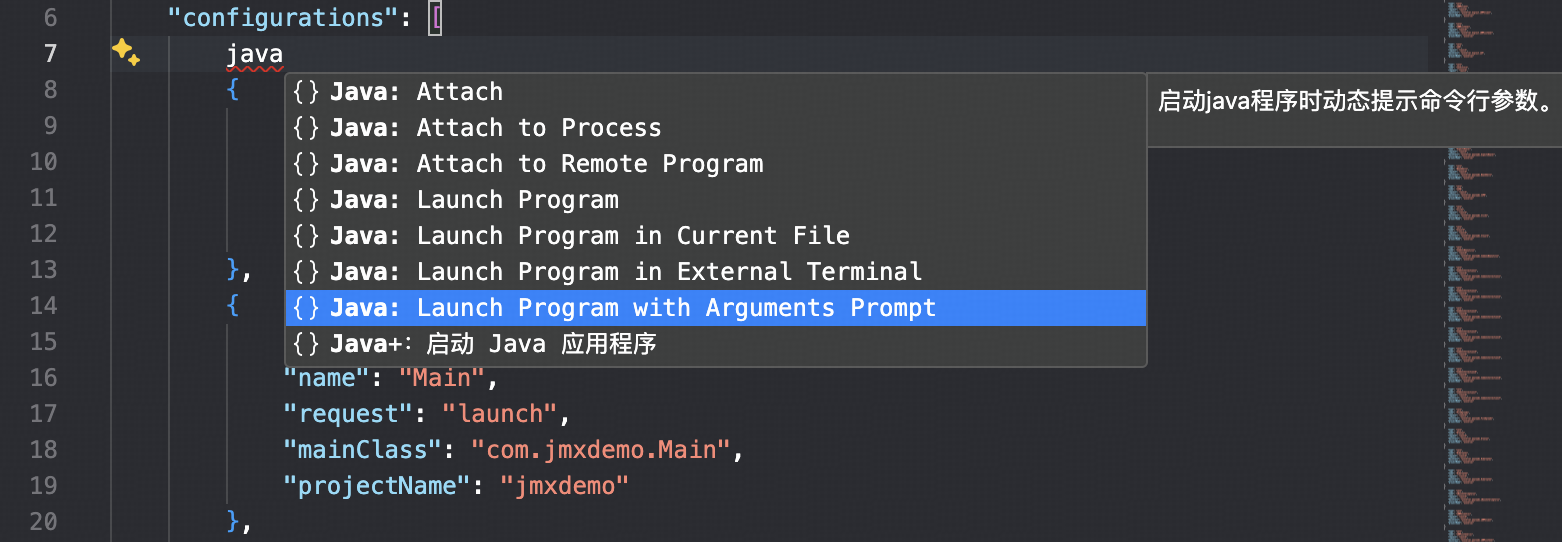This screenshot has height=542, width=1562.
Task: Click braces icon beside Launch Program in Current File
Action: (307, 236)
